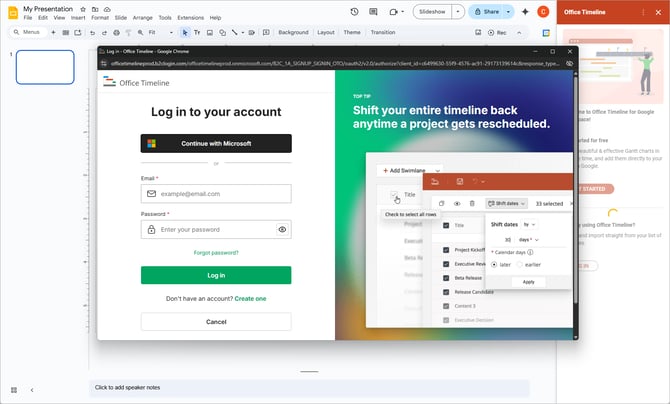Open the Share options dropdown arrow

(508, 12)
